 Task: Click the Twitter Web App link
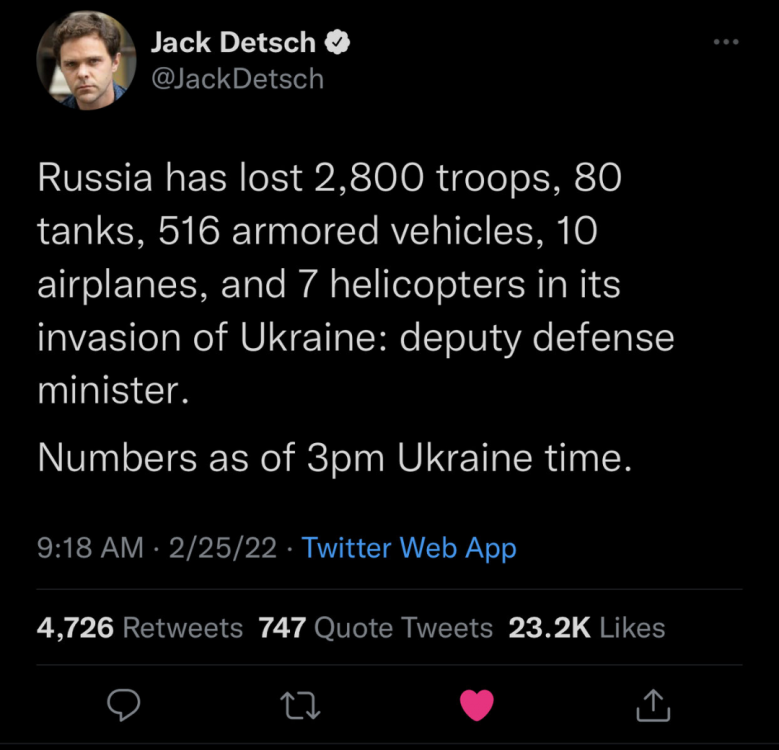point(409,548)
